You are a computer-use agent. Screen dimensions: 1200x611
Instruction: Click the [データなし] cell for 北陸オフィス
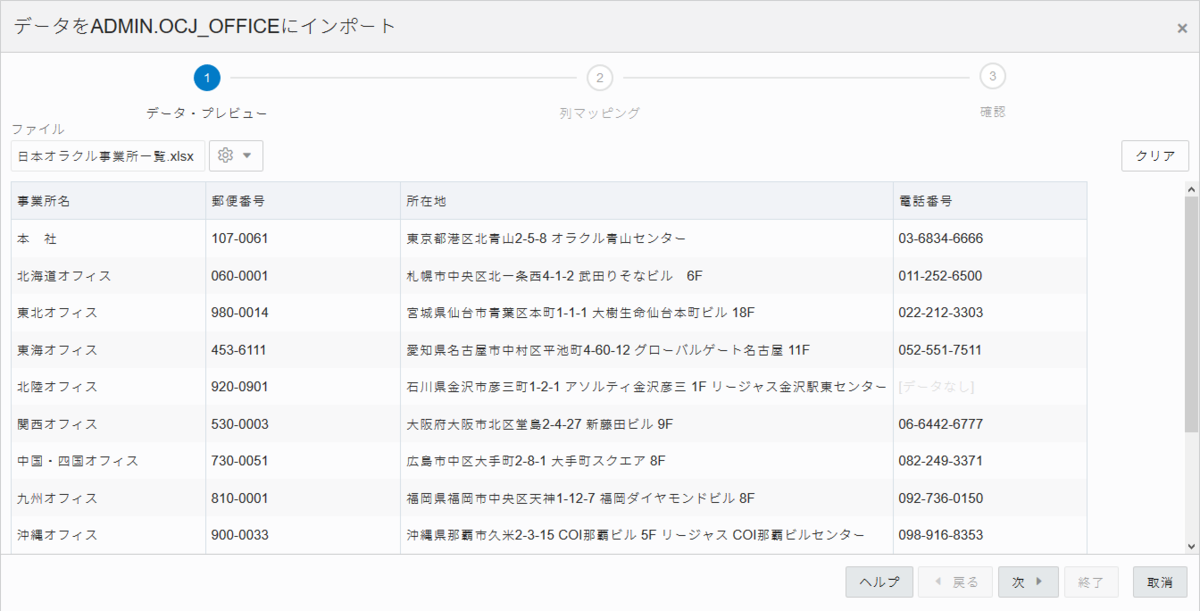pos(935,386)
